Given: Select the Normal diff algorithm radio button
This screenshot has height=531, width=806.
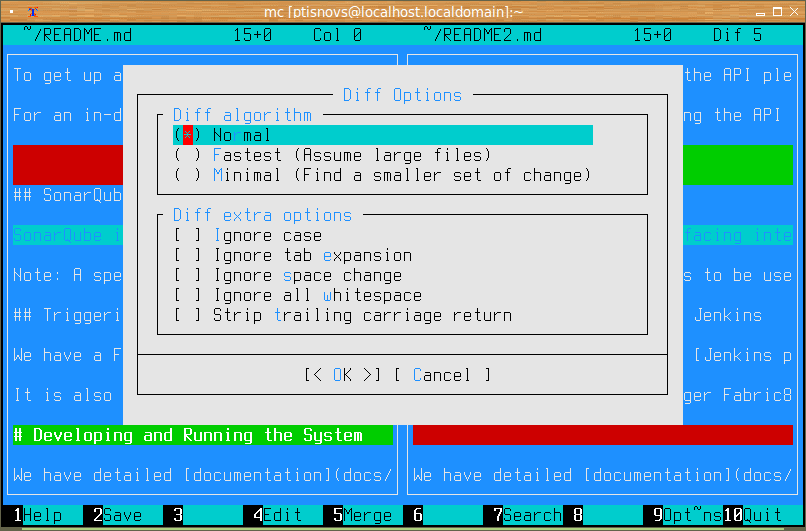Looking at the screenshot, I should (x=383, y=135).
